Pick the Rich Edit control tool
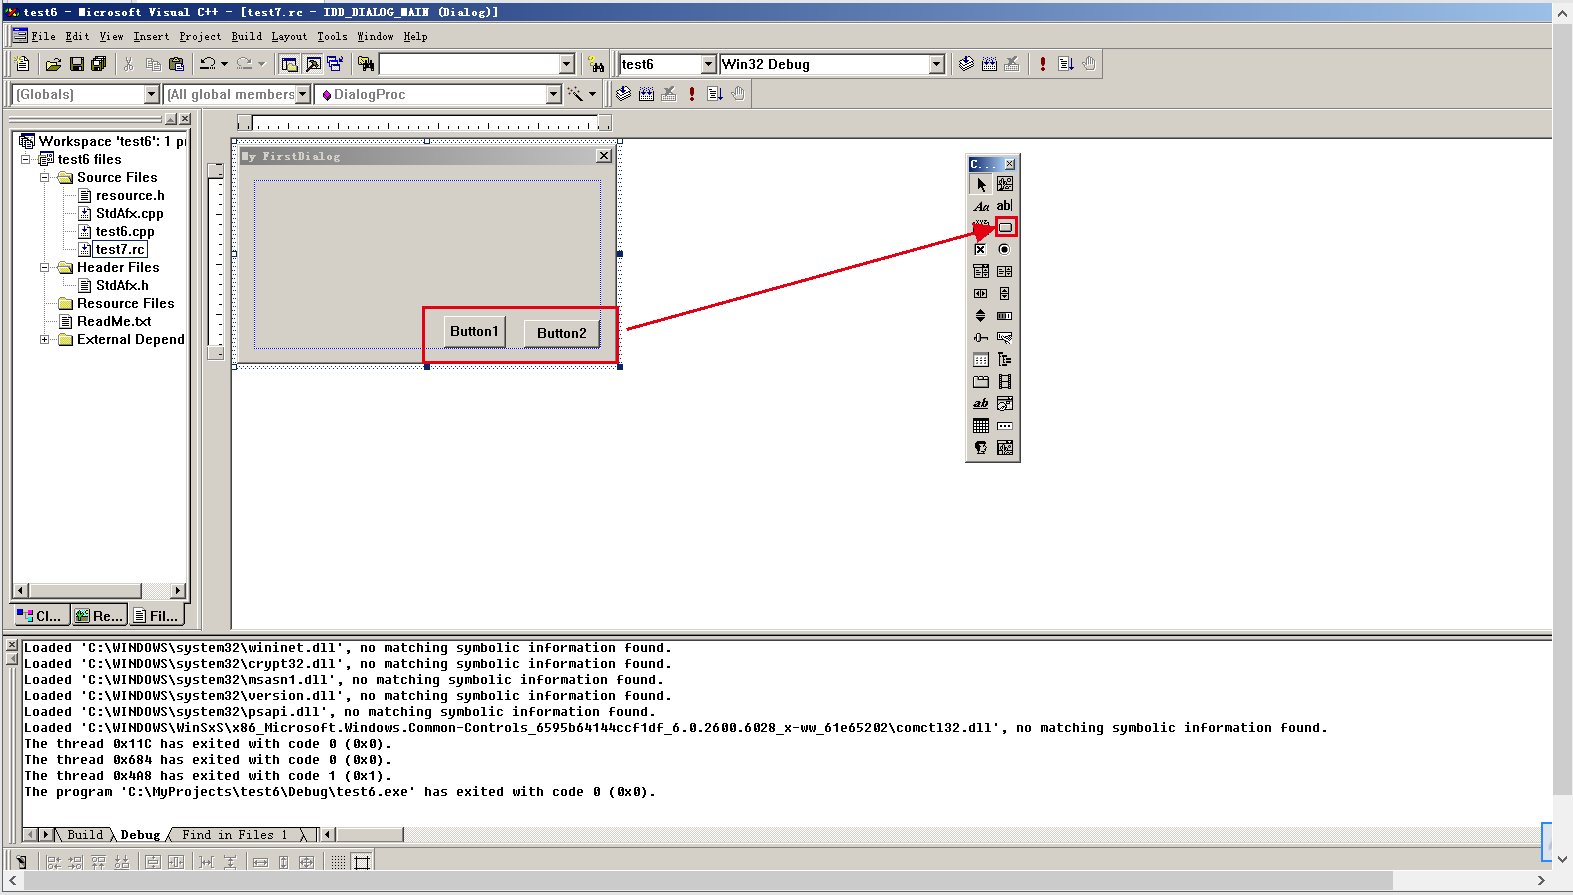Screen dimensions: 1573x895 (981, 404)
